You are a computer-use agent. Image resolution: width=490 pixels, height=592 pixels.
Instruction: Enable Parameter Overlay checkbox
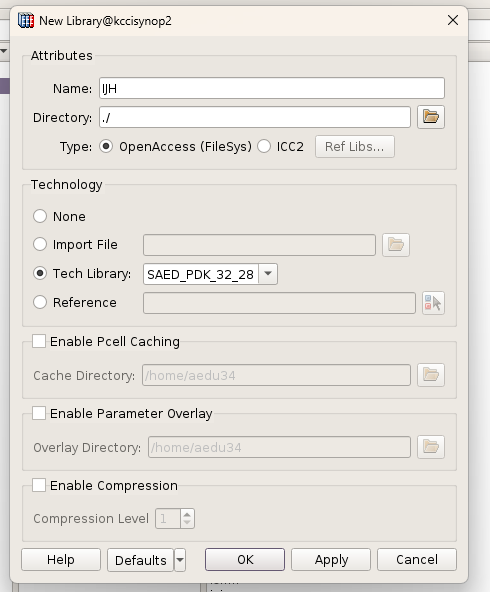point(39,413)
